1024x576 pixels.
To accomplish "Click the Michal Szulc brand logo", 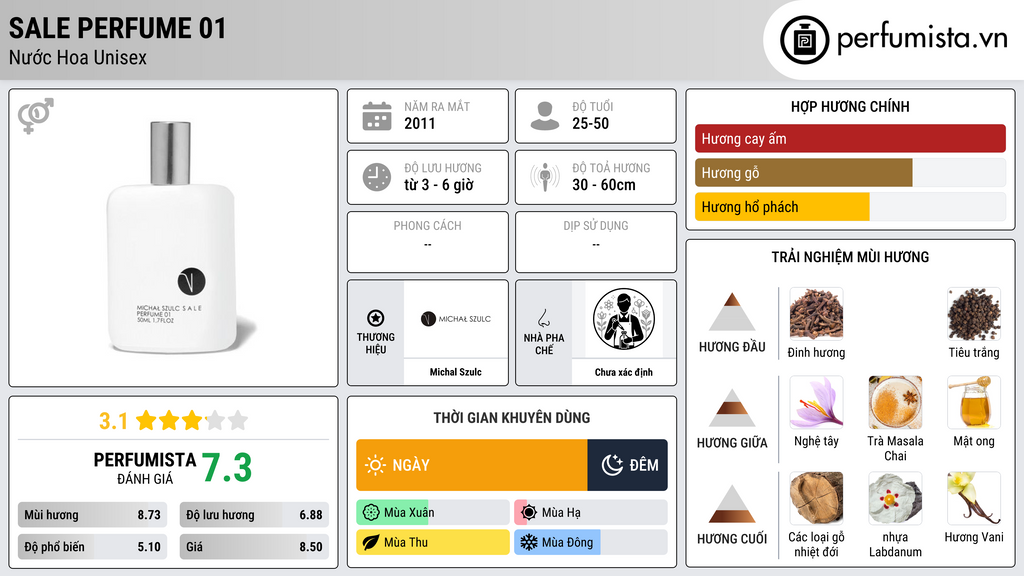I will [x=455, y=319].
